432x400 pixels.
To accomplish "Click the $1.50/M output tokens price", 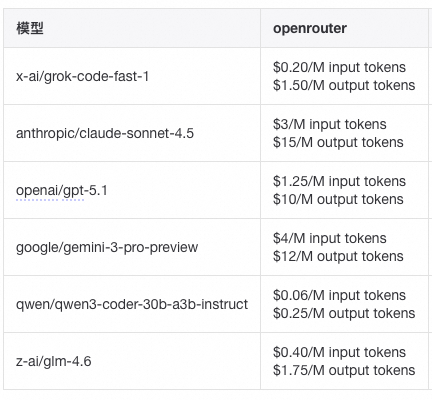I will (x=344, y=85).
